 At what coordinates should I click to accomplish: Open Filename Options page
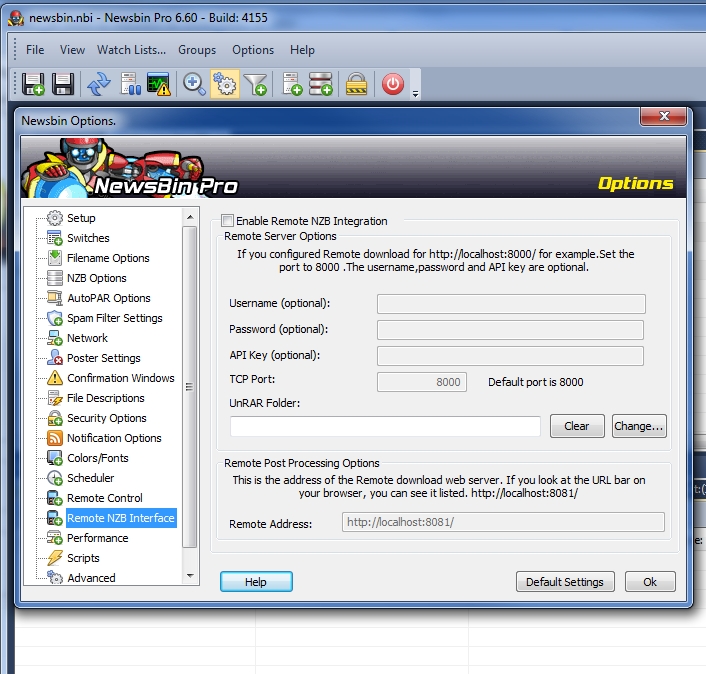[x=108, y=258]
